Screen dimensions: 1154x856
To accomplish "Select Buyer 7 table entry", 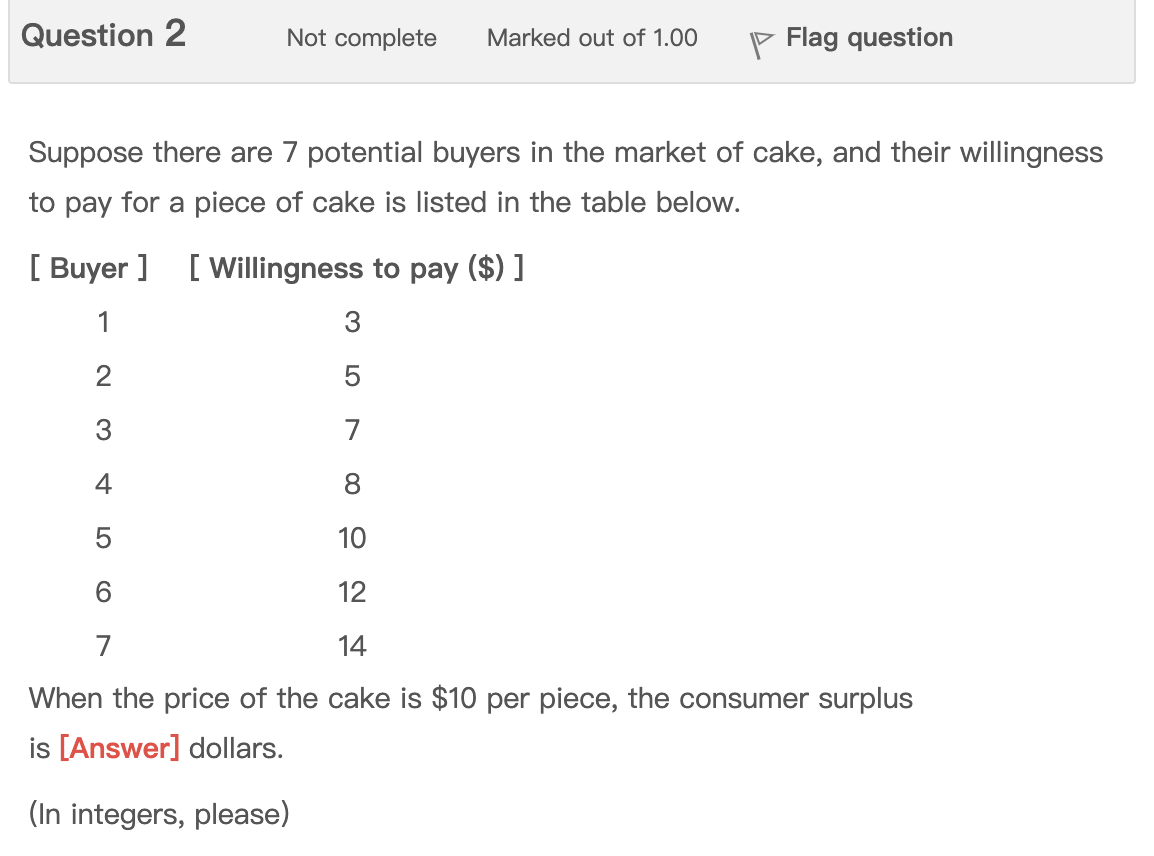I will click(103, 646).
